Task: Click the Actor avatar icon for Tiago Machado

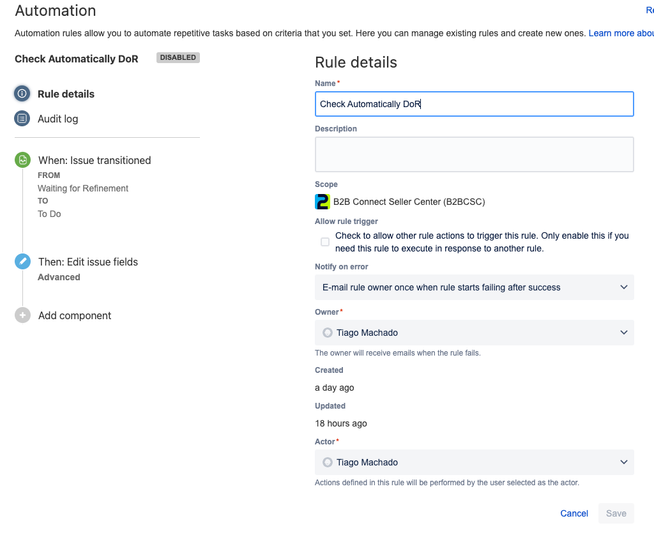Action: [327, 462]
